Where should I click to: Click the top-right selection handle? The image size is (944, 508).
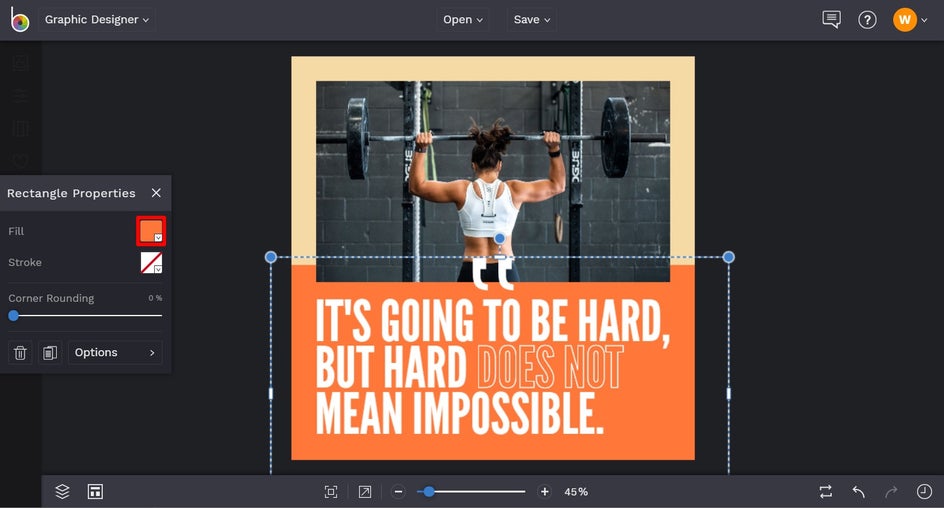pyautogui.click(x=728, y=257)
